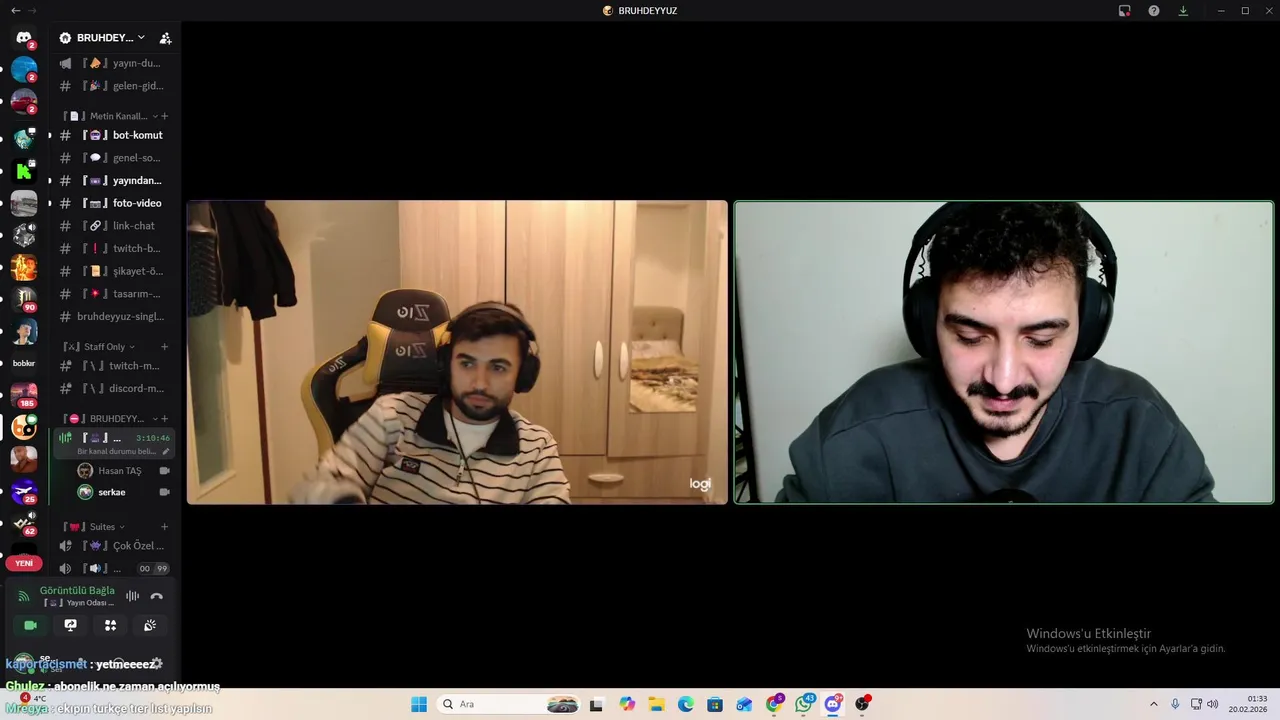Open user settings gear icon
This screenshot has height=720, width=1280.
coord(157,664)
